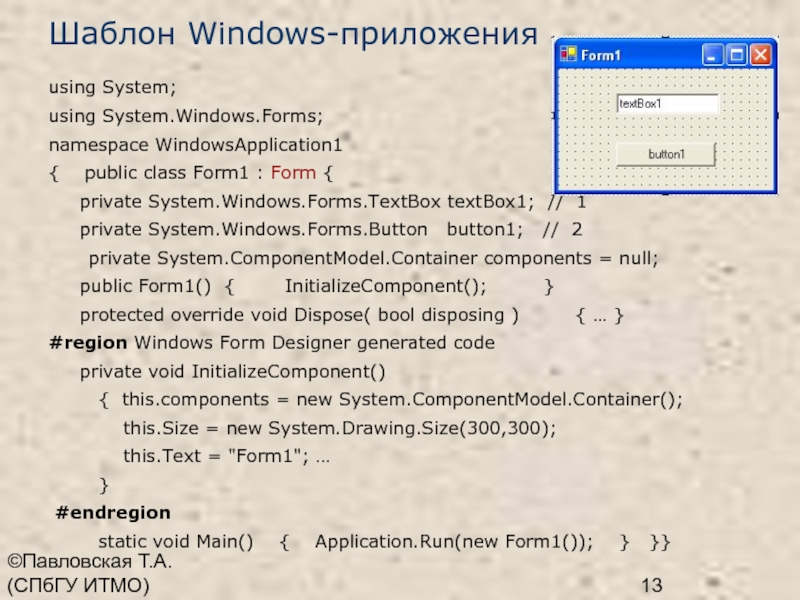Click the "(СПбГУ ИТМО)" footer text
The height and width of the screenshot is (600, 800).
(78, 586)
